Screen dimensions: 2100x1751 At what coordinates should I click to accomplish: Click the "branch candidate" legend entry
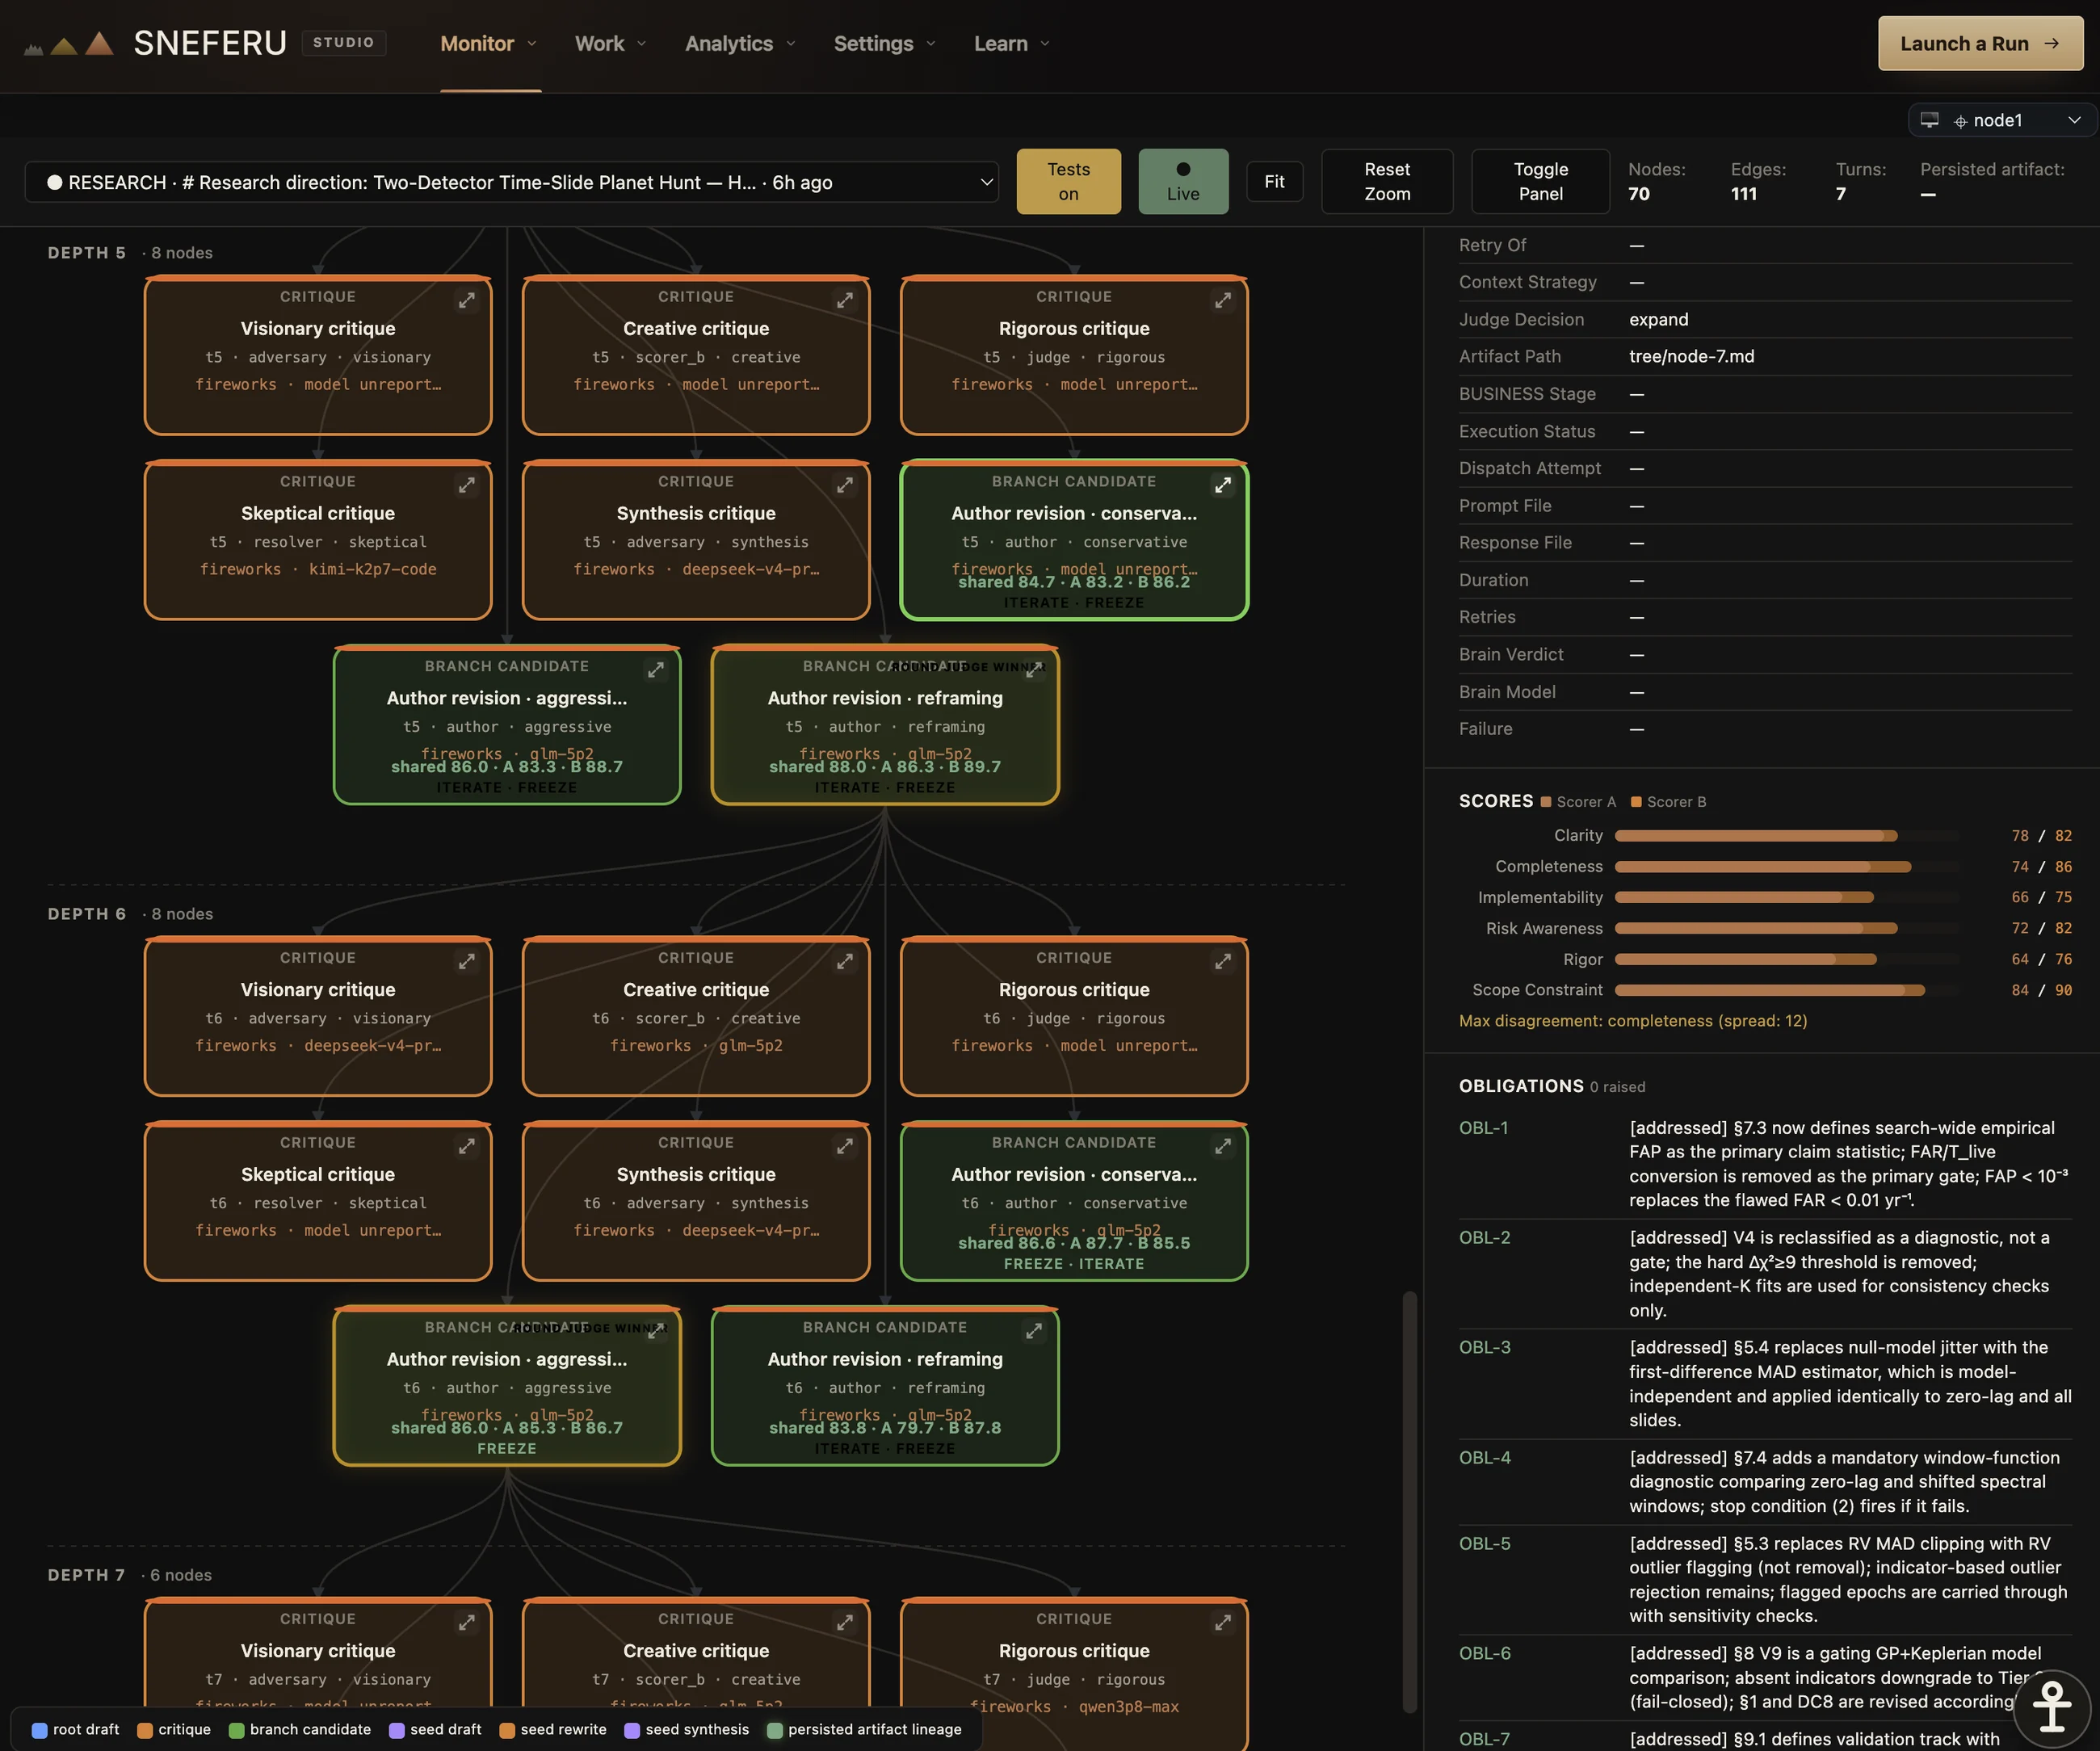[x=300, y=1729]
